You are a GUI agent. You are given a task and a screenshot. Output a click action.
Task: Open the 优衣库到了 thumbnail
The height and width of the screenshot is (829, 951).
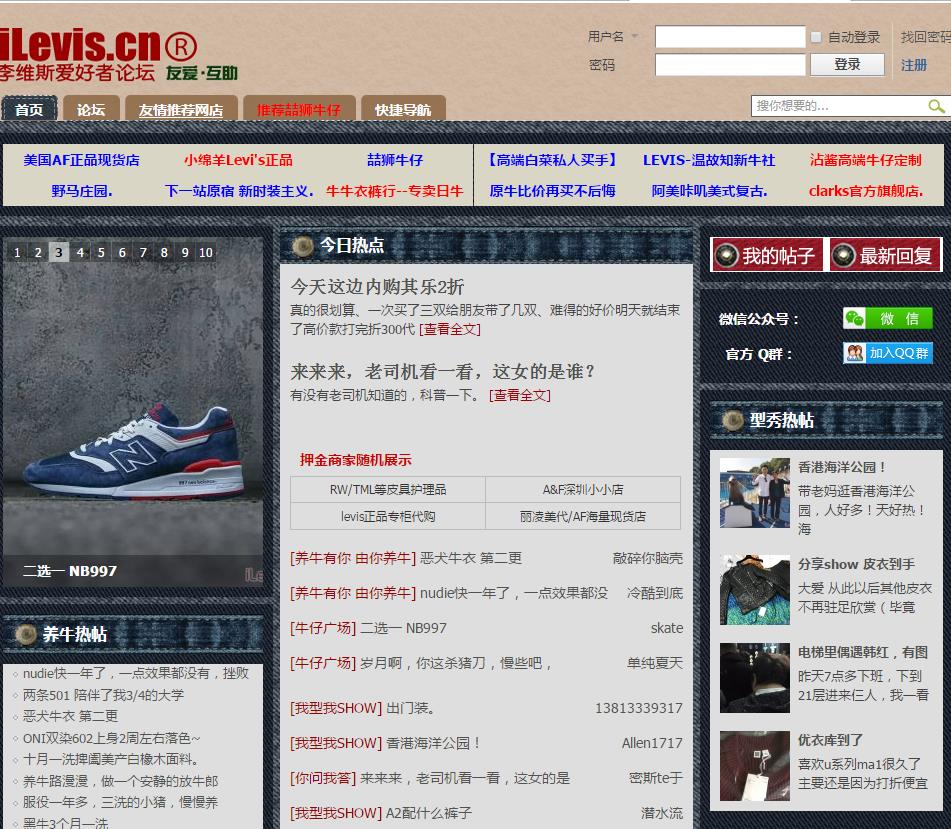click(x=754, y=766)
